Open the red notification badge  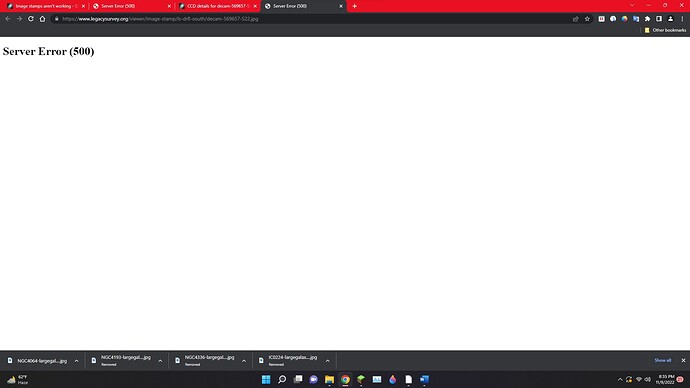680,379
